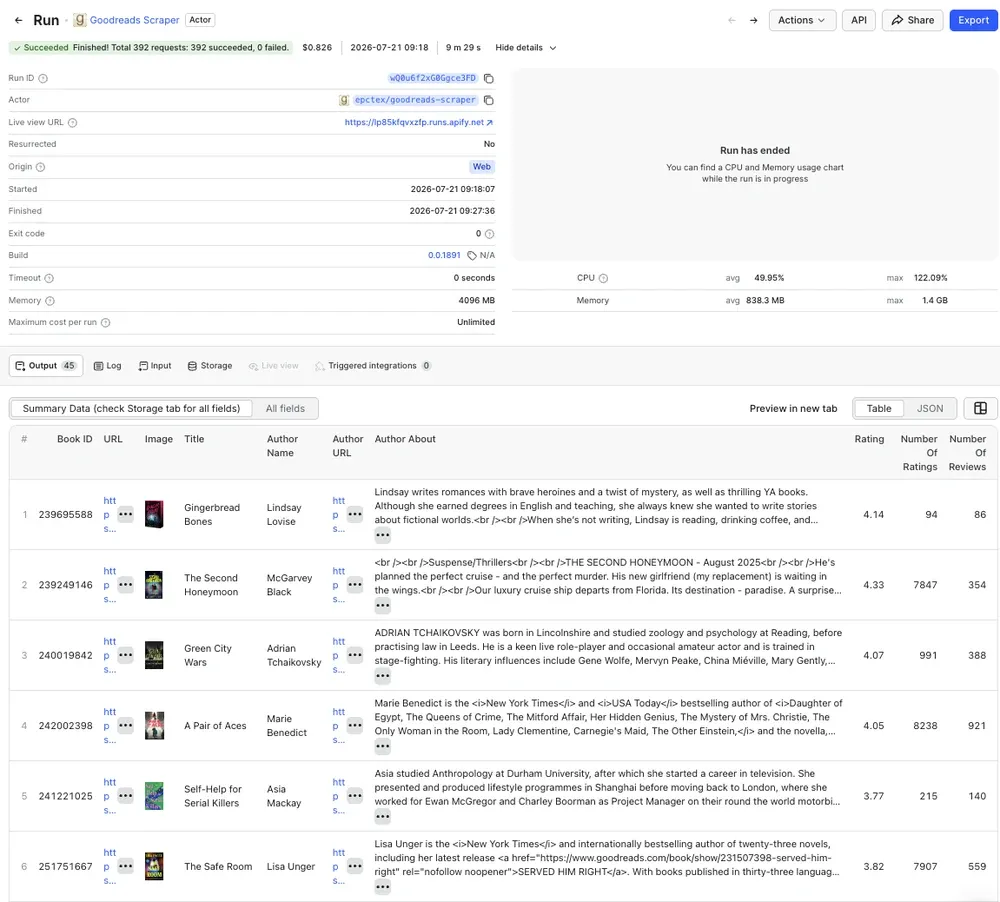Show Memory info icon in details

[50, 300]
